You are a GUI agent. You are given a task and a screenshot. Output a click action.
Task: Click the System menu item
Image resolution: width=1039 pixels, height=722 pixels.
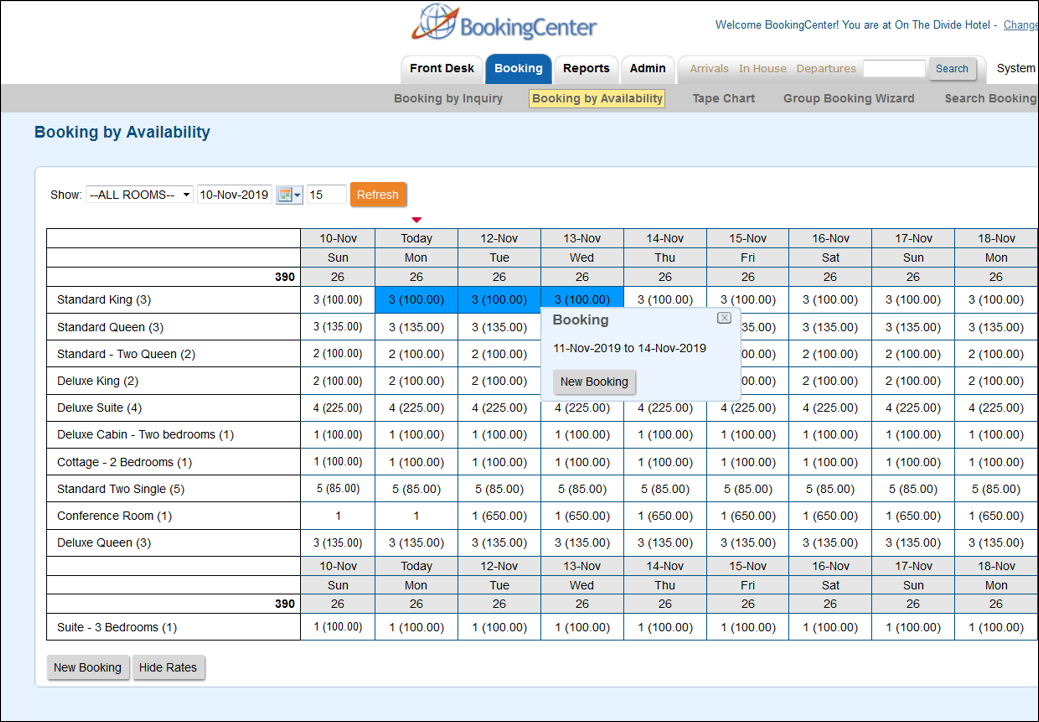(1016, 68)
